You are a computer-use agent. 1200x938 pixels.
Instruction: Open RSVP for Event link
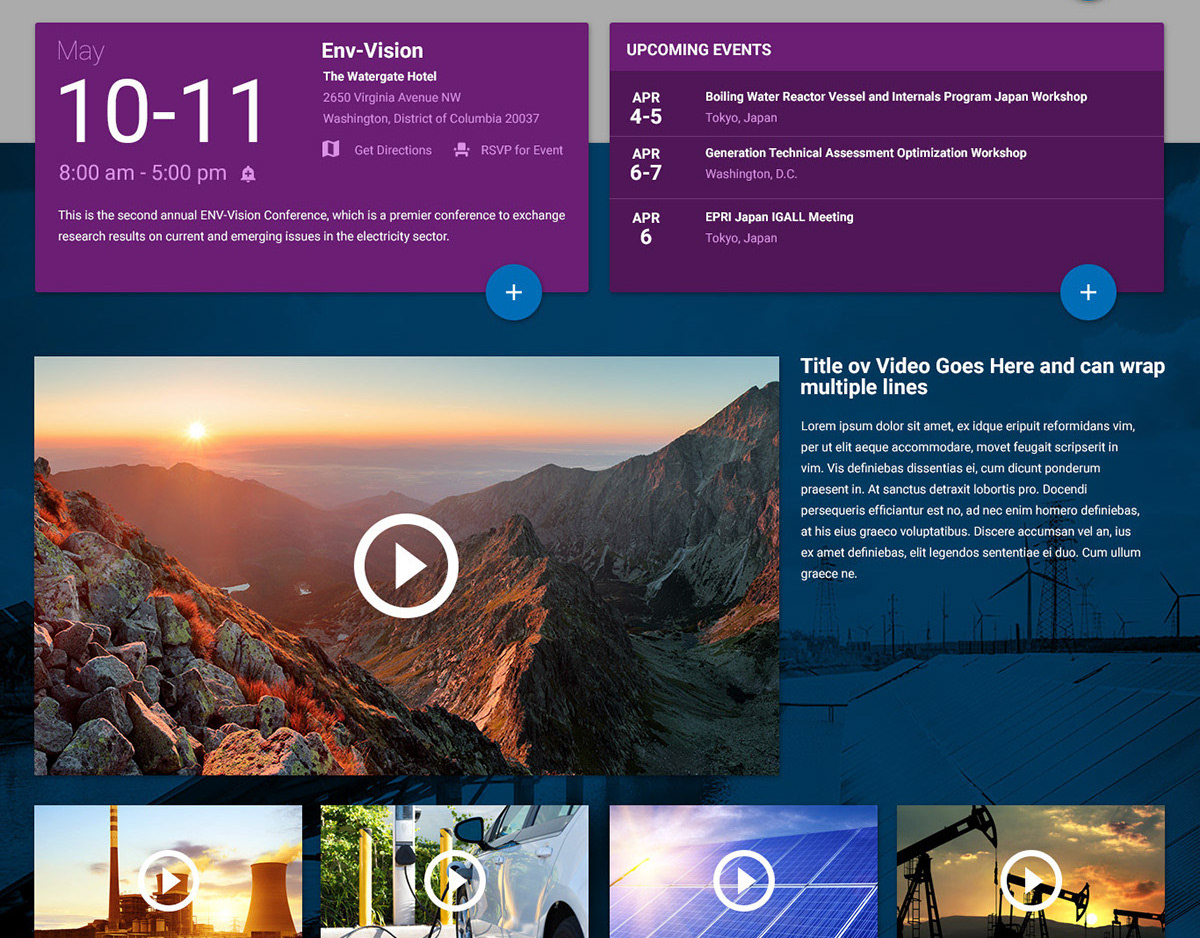click(522, 150)
